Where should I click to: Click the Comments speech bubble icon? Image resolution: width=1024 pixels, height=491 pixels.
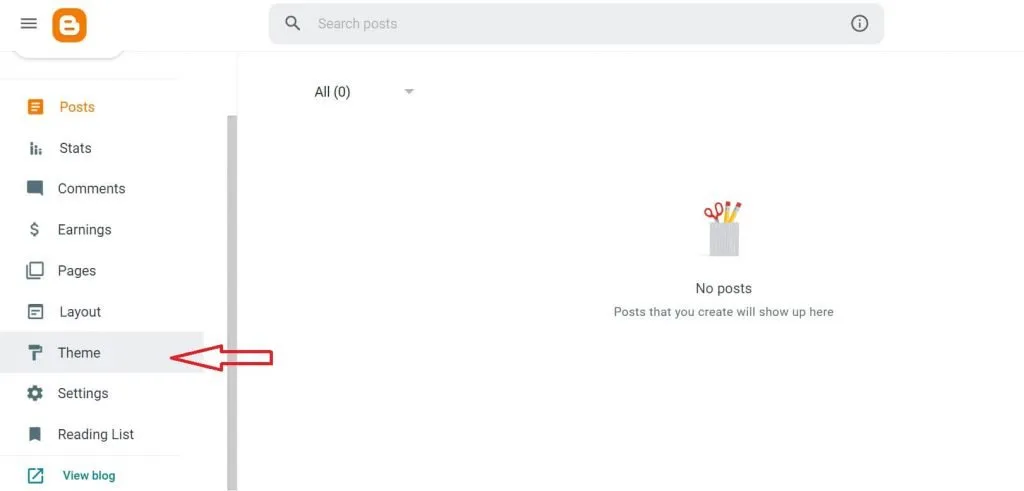[x=35, y=188]
